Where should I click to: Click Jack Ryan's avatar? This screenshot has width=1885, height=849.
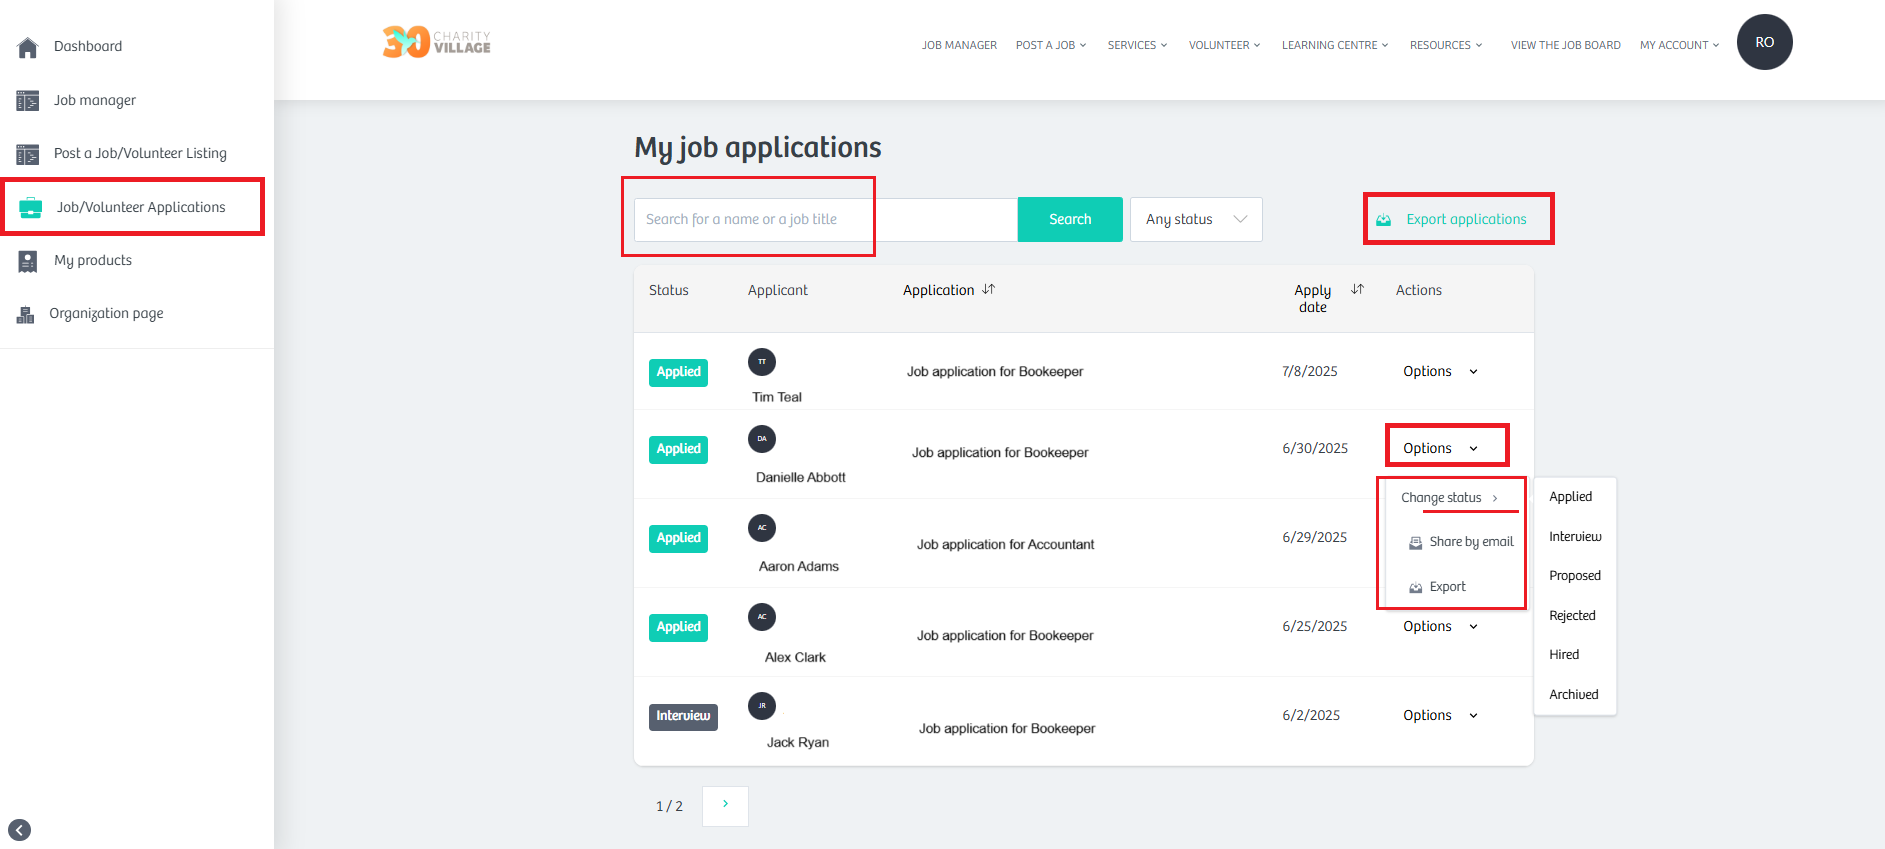[x=762, y=706]
